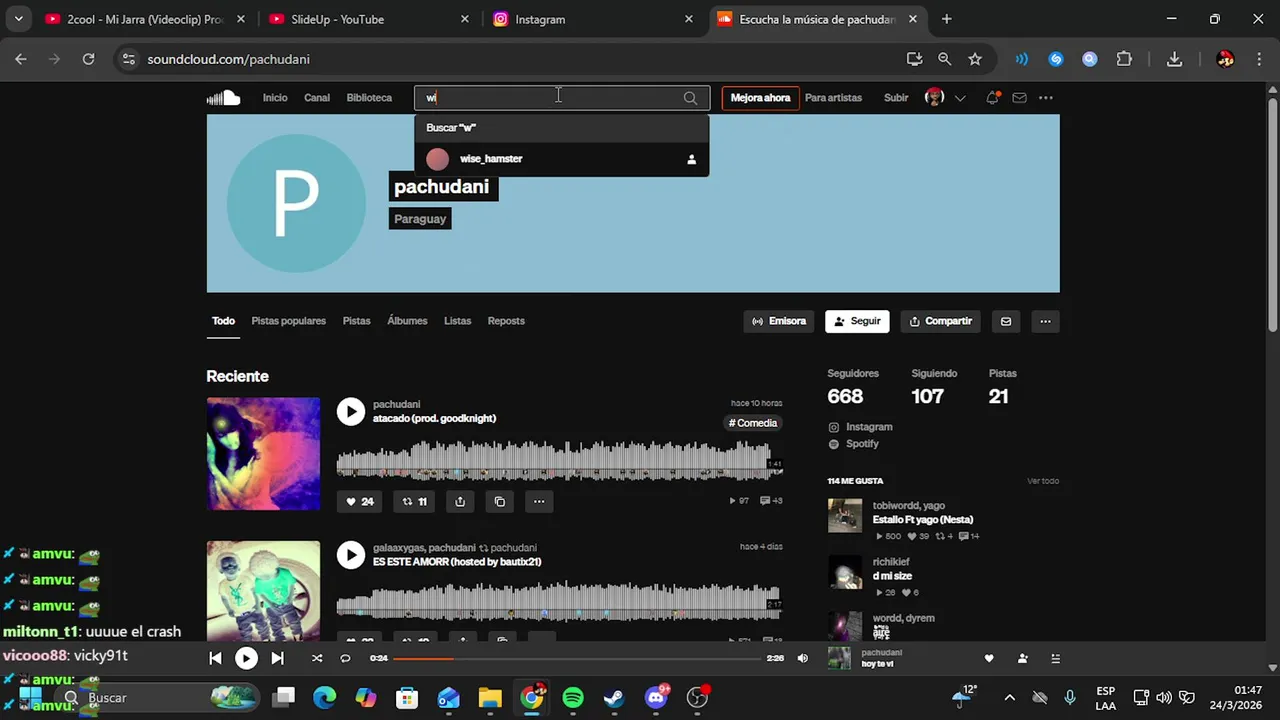Select wise_hamster search suggestion
The height and width of the screenshot is (720, 1280).
561,159
